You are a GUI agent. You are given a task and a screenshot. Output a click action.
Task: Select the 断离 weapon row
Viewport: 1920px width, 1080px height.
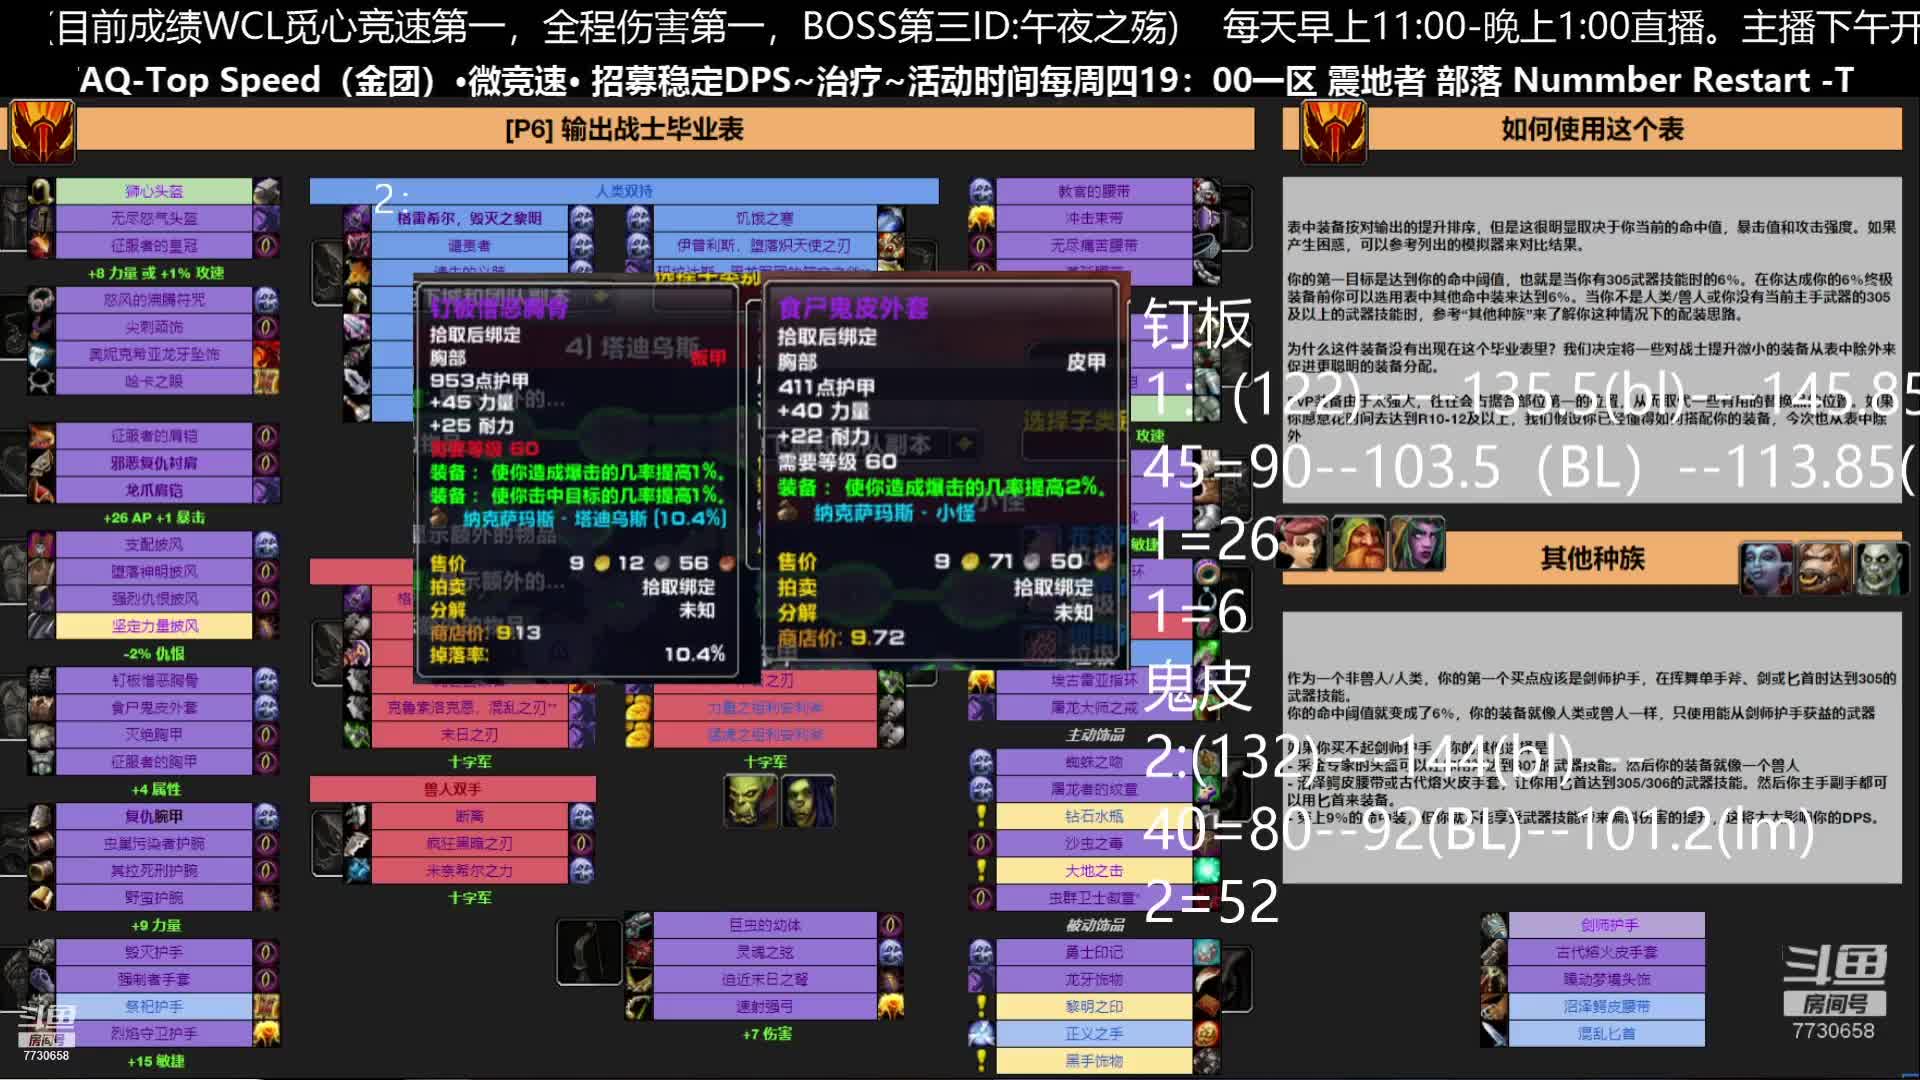469,816
